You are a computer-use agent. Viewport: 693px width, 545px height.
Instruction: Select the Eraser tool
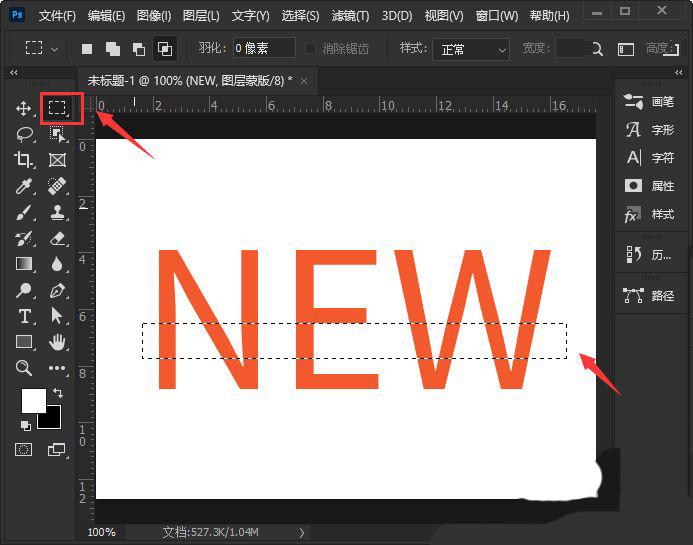58,239
